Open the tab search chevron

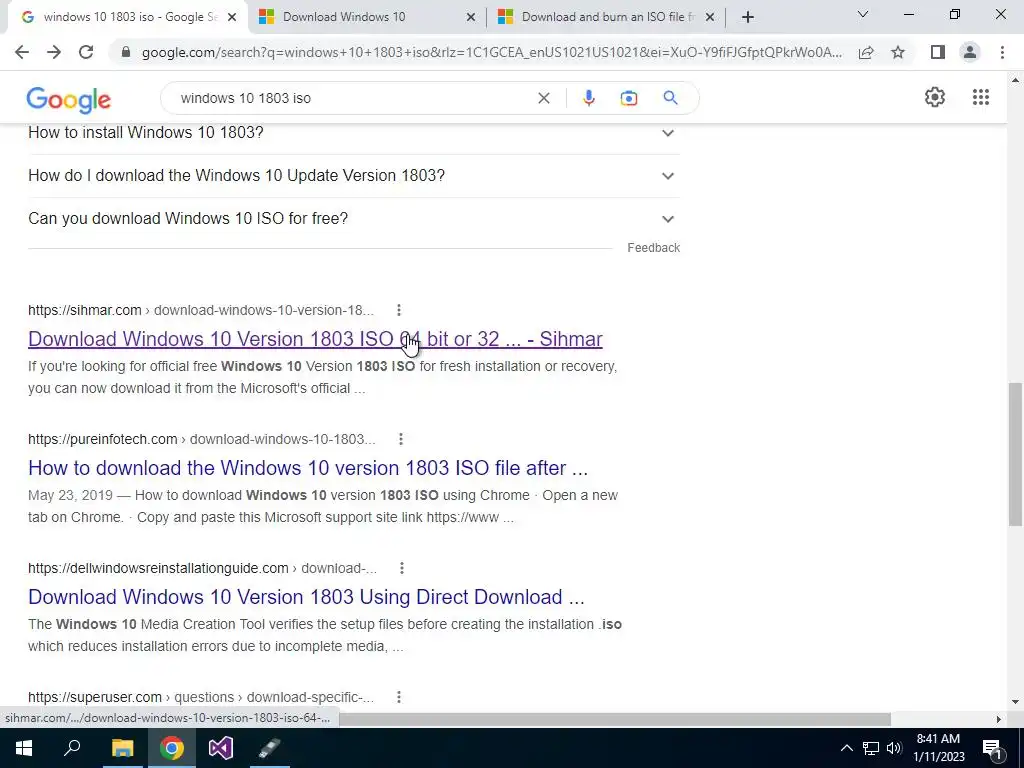click(x=863, y=14)
